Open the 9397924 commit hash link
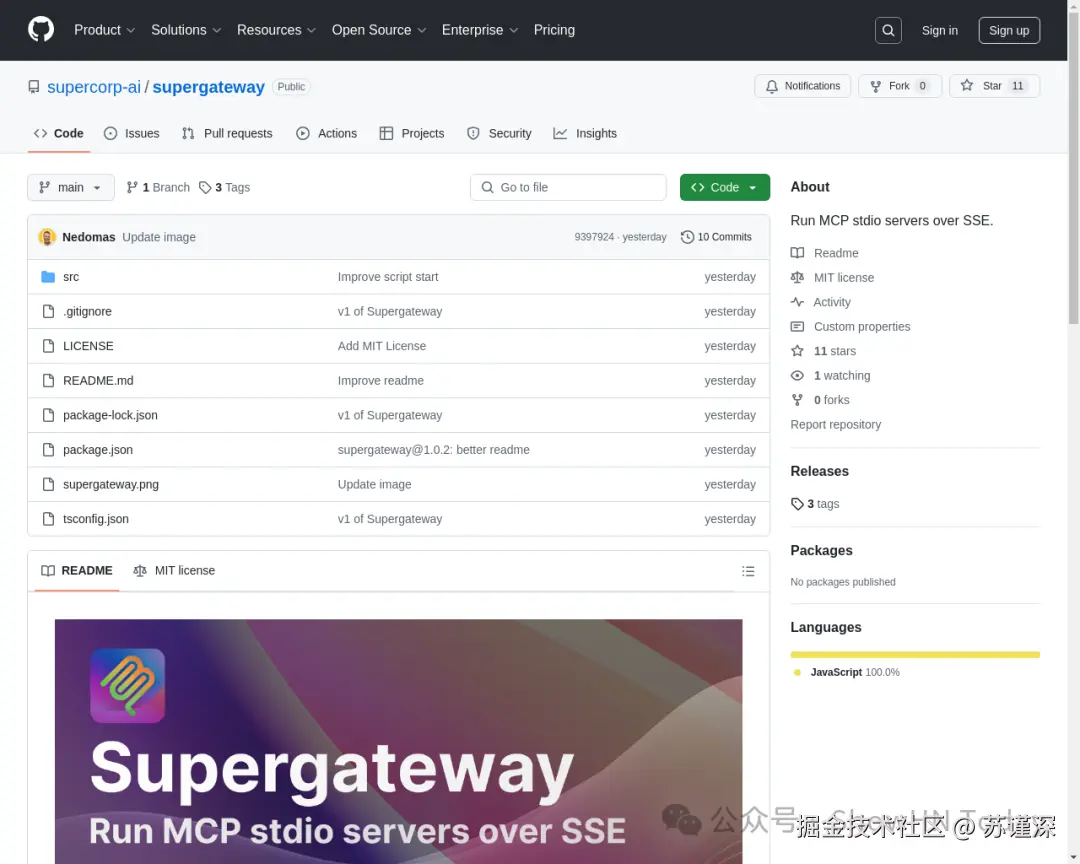Viewport: 1080px width, 864px height. click(x=594, y=237)
